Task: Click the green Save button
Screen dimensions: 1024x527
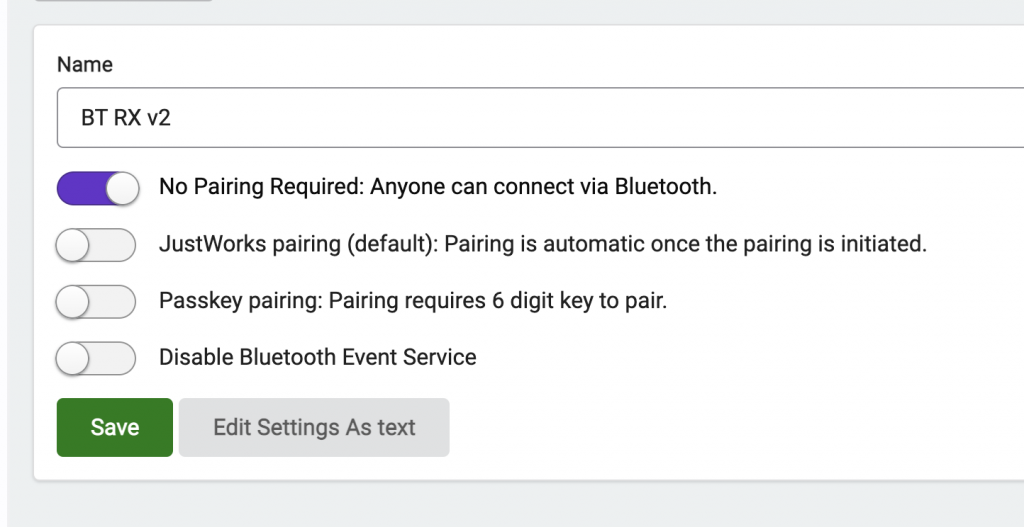Action: click(x=114, y=427)
